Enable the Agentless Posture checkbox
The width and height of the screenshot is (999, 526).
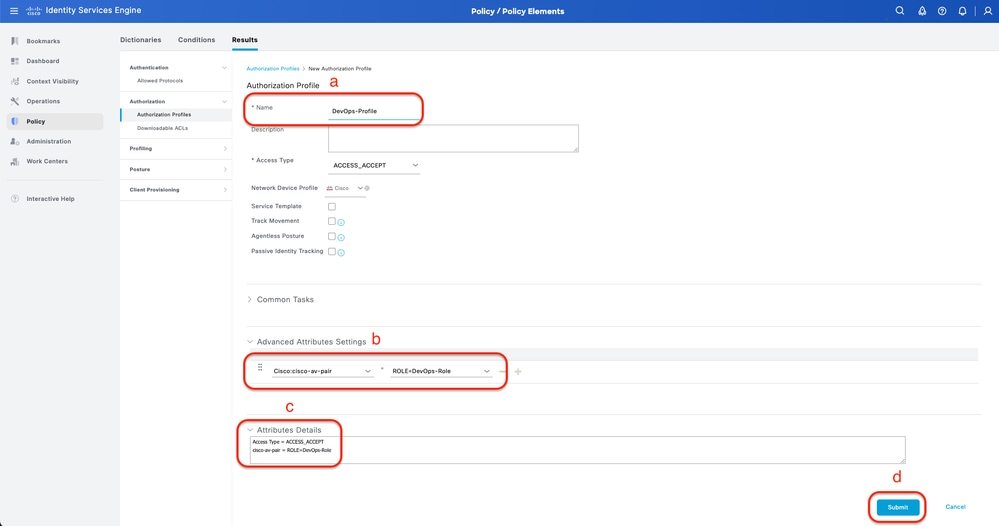pos(332,236)
